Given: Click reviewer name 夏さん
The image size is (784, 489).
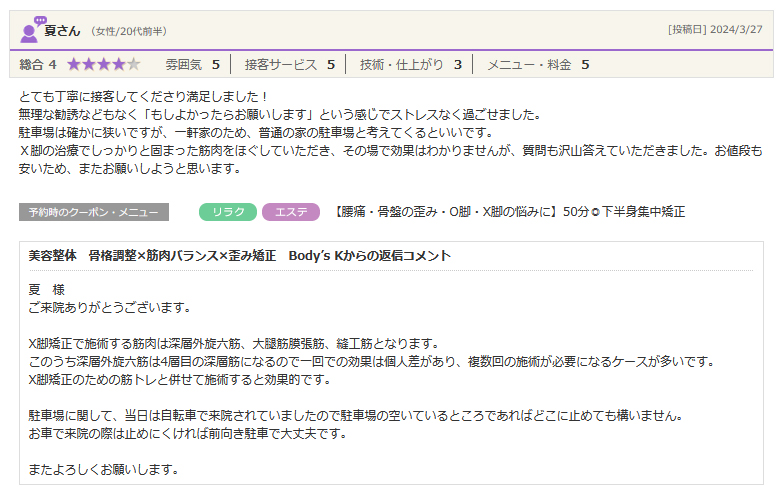Looking at the screenshot, I should (62, 30).
